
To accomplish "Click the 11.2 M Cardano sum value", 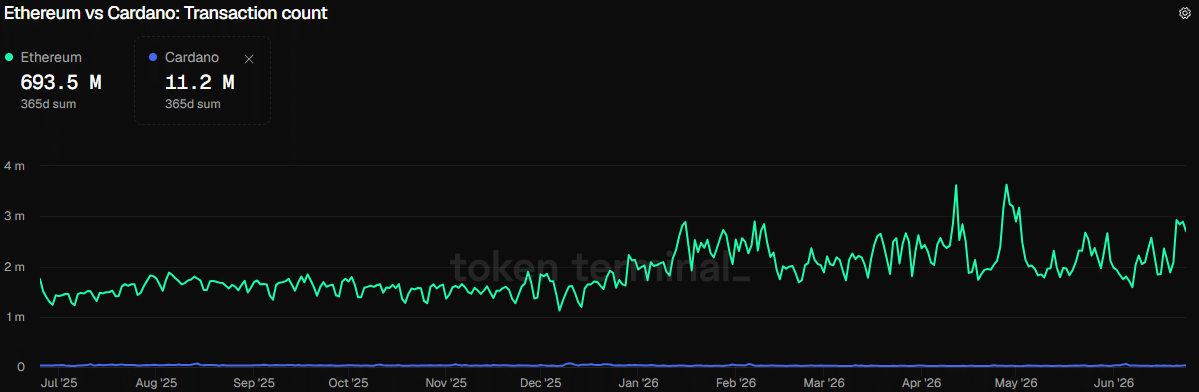I will 200,82.
